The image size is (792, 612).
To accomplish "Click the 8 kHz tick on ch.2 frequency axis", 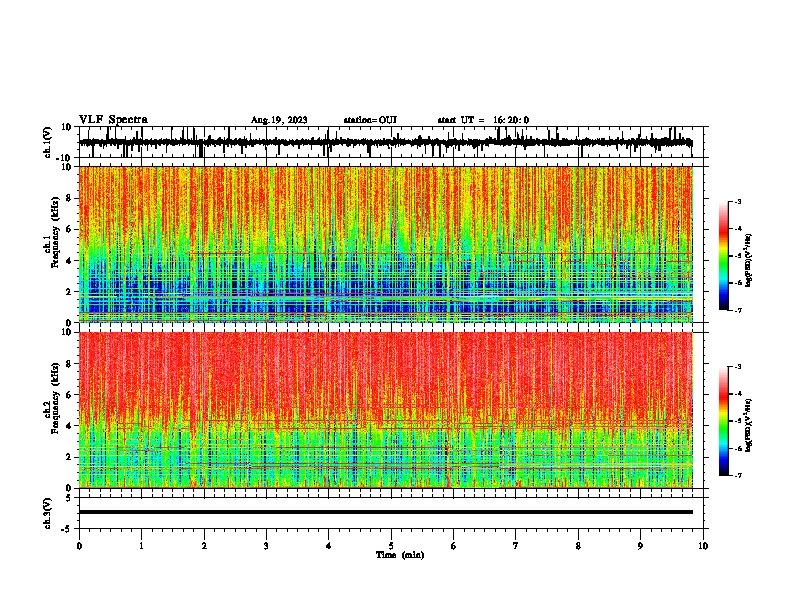I will (70, 364).
